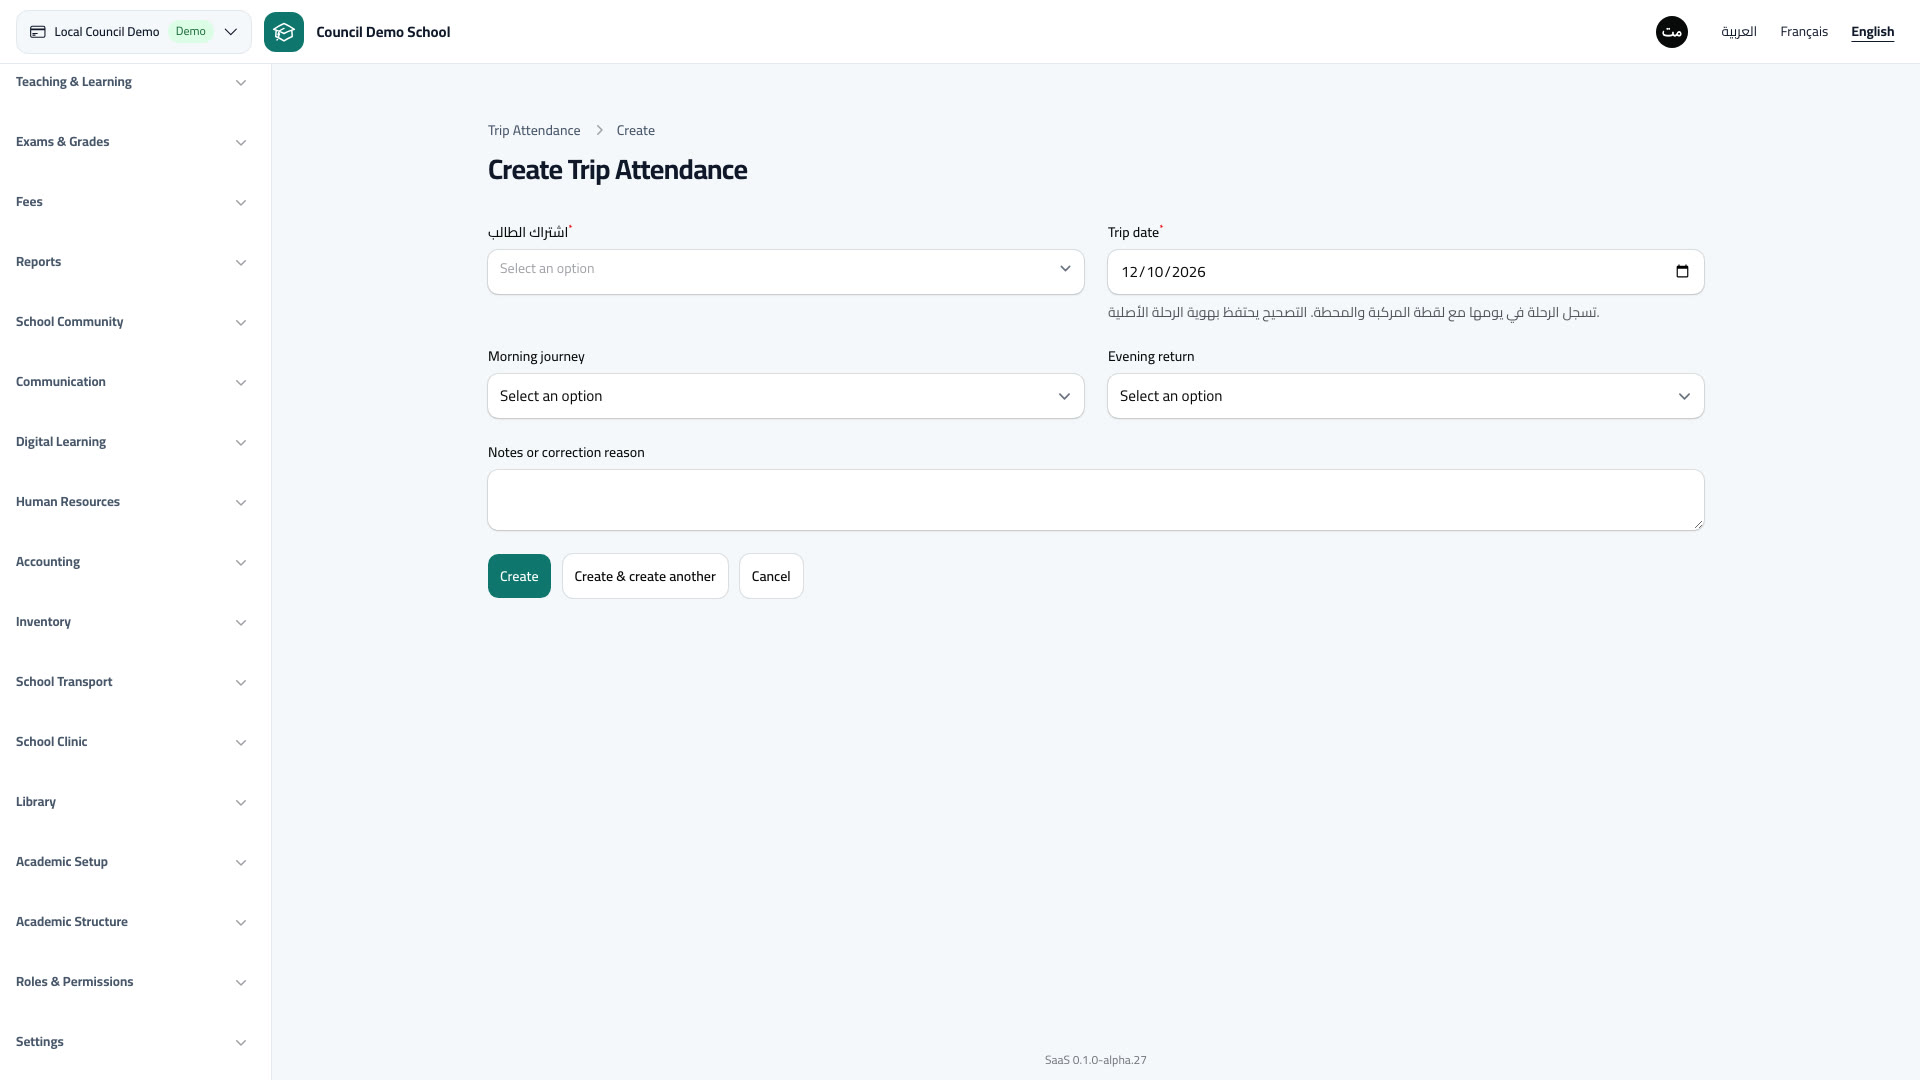Click into the Notes or correction reason textarea
The image size is (1920, 1080).
coord(1096,500)
